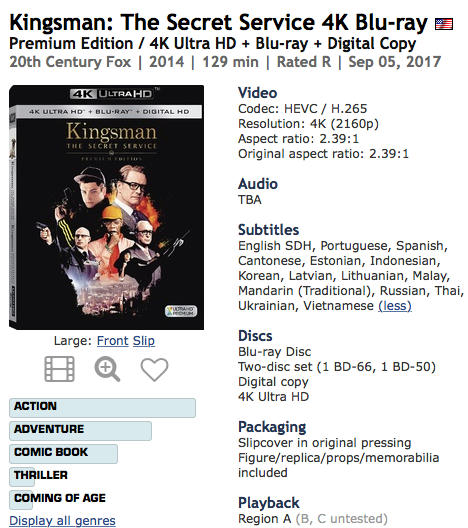The image size is (468, 528).
Task: Click the film strip screenshots icon
Action: (60, 369)
